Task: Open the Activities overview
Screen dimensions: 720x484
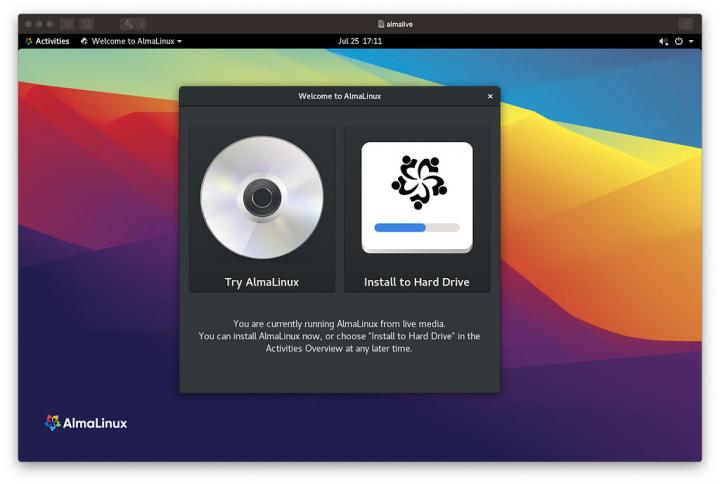Action: pyautogui.click(x=52, y=41)
